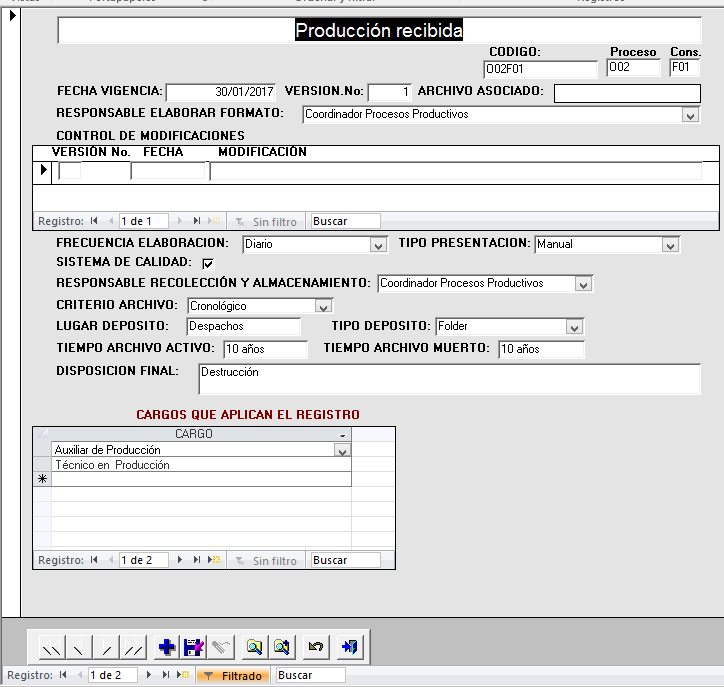The height and width of the screenshot is (687, 724).
Task: Toggle the SISTEMA DE CALIDAD checkbox
Action: click(x=208, y=263)
